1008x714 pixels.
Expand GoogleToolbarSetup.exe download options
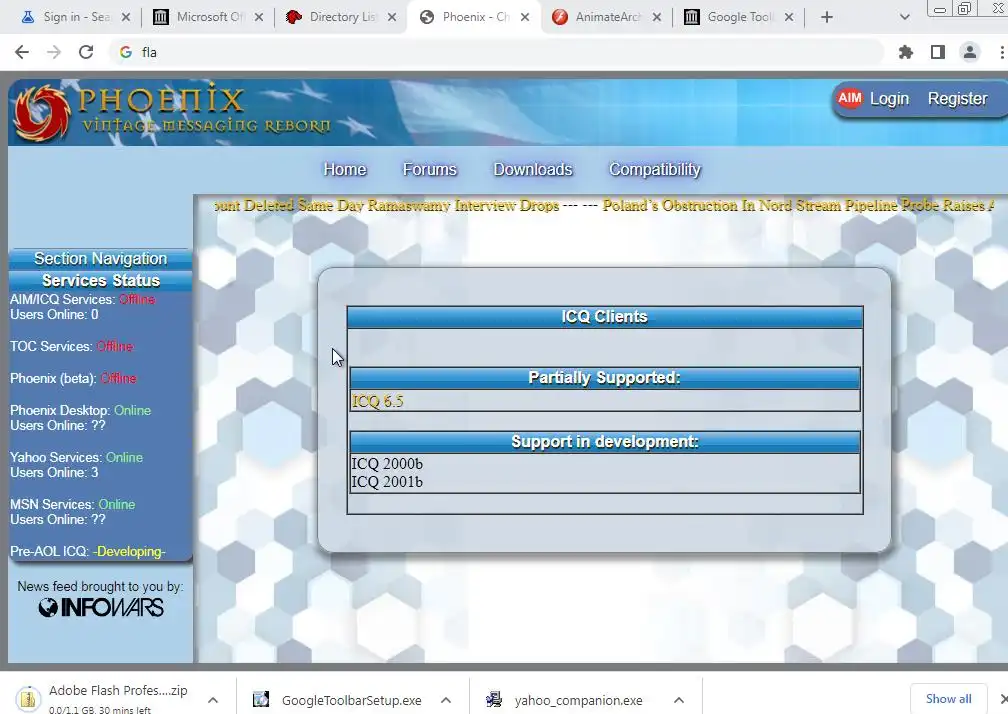(446, 700)
